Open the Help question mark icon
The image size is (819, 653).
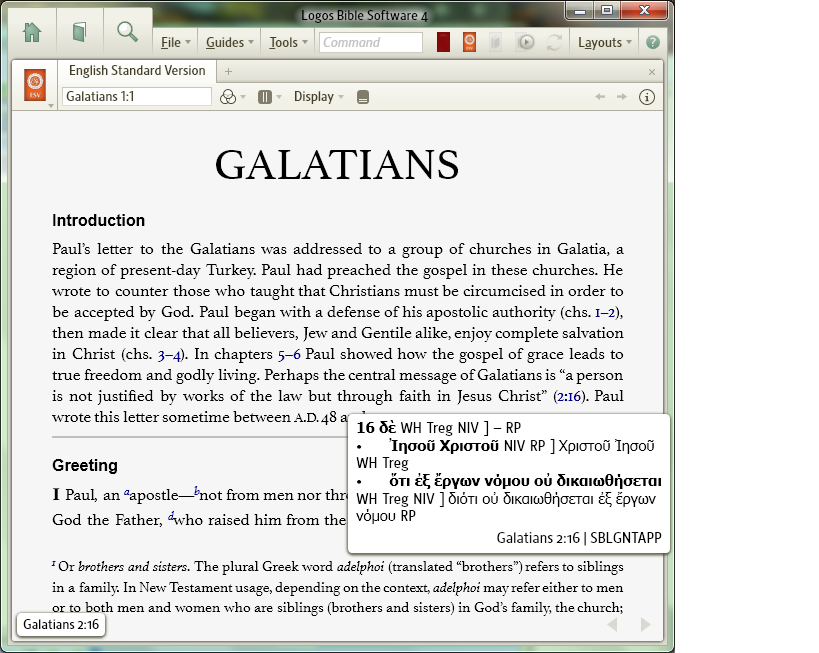click(x=652, y=42)
